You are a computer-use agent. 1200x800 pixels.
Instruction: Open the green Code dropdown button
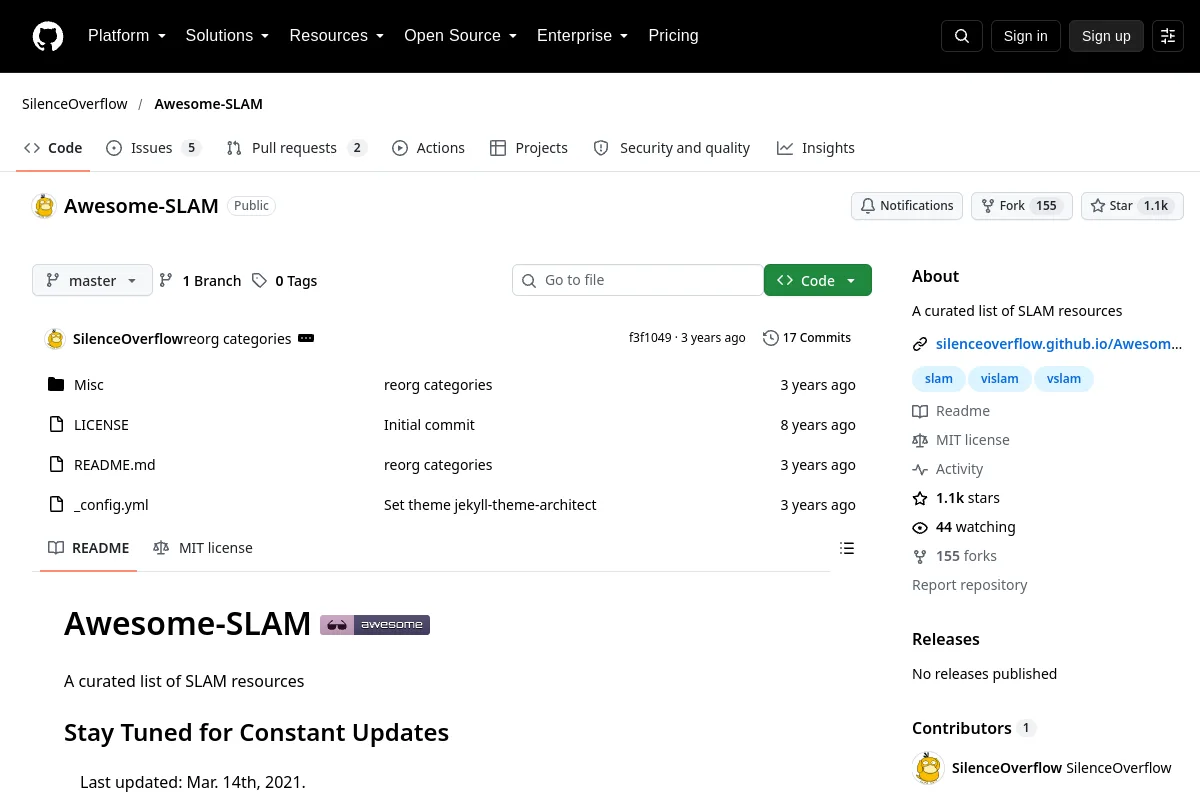click(x=818, y=281)
